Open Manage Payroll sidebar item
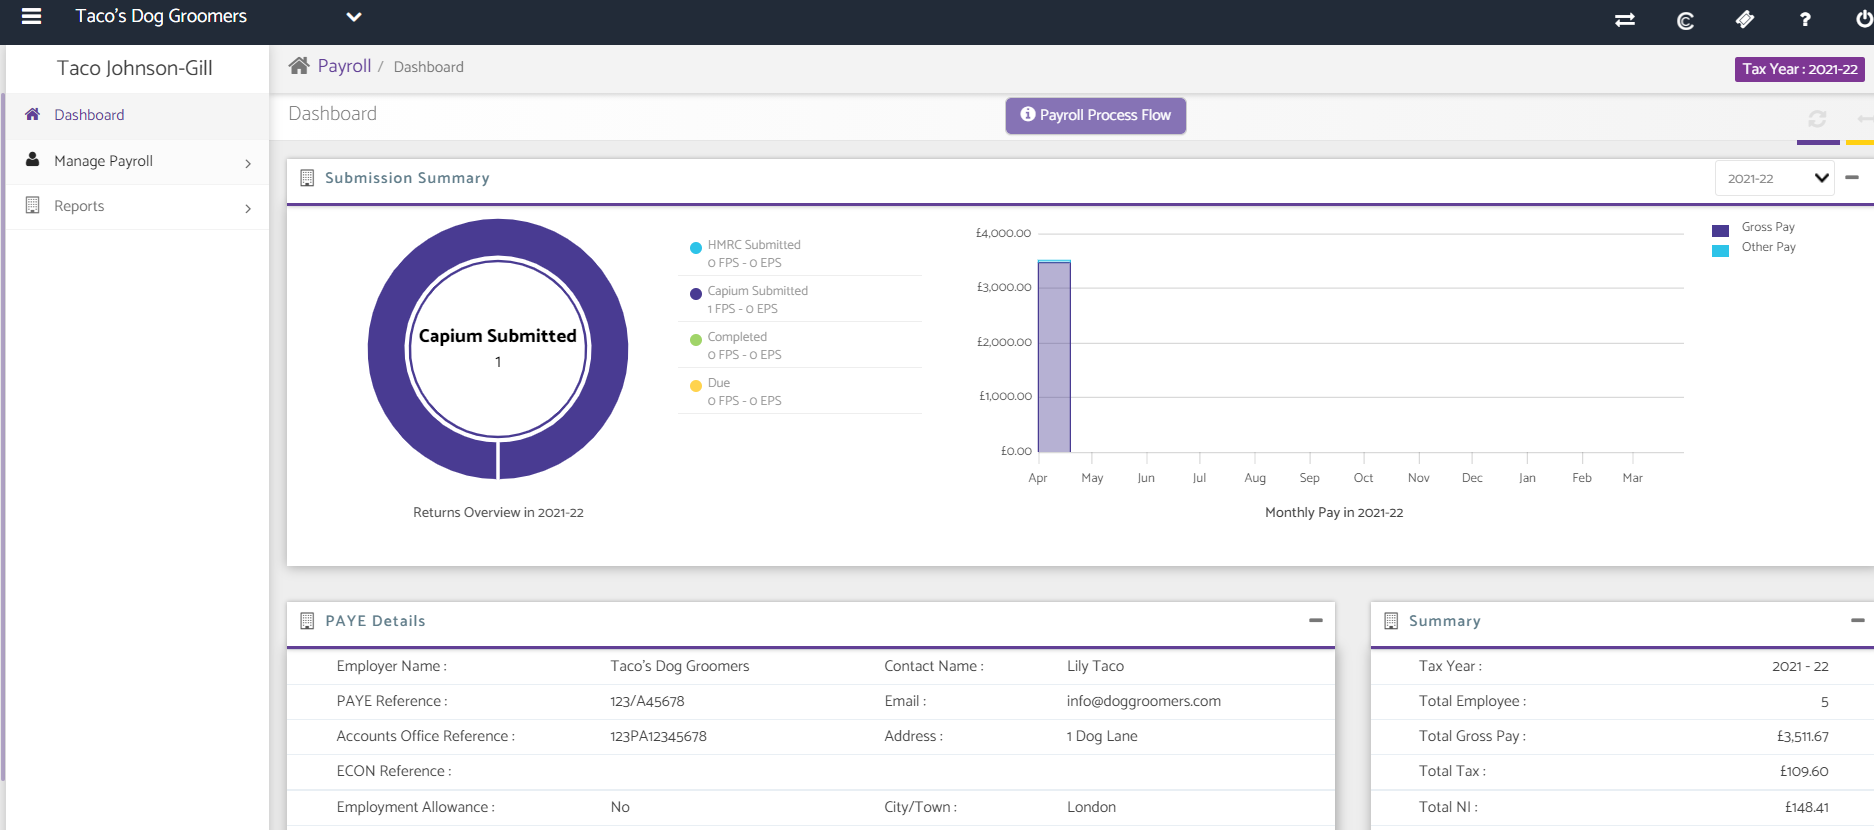1874x830 pixels. pyautogui.click(x=137, y=161)
